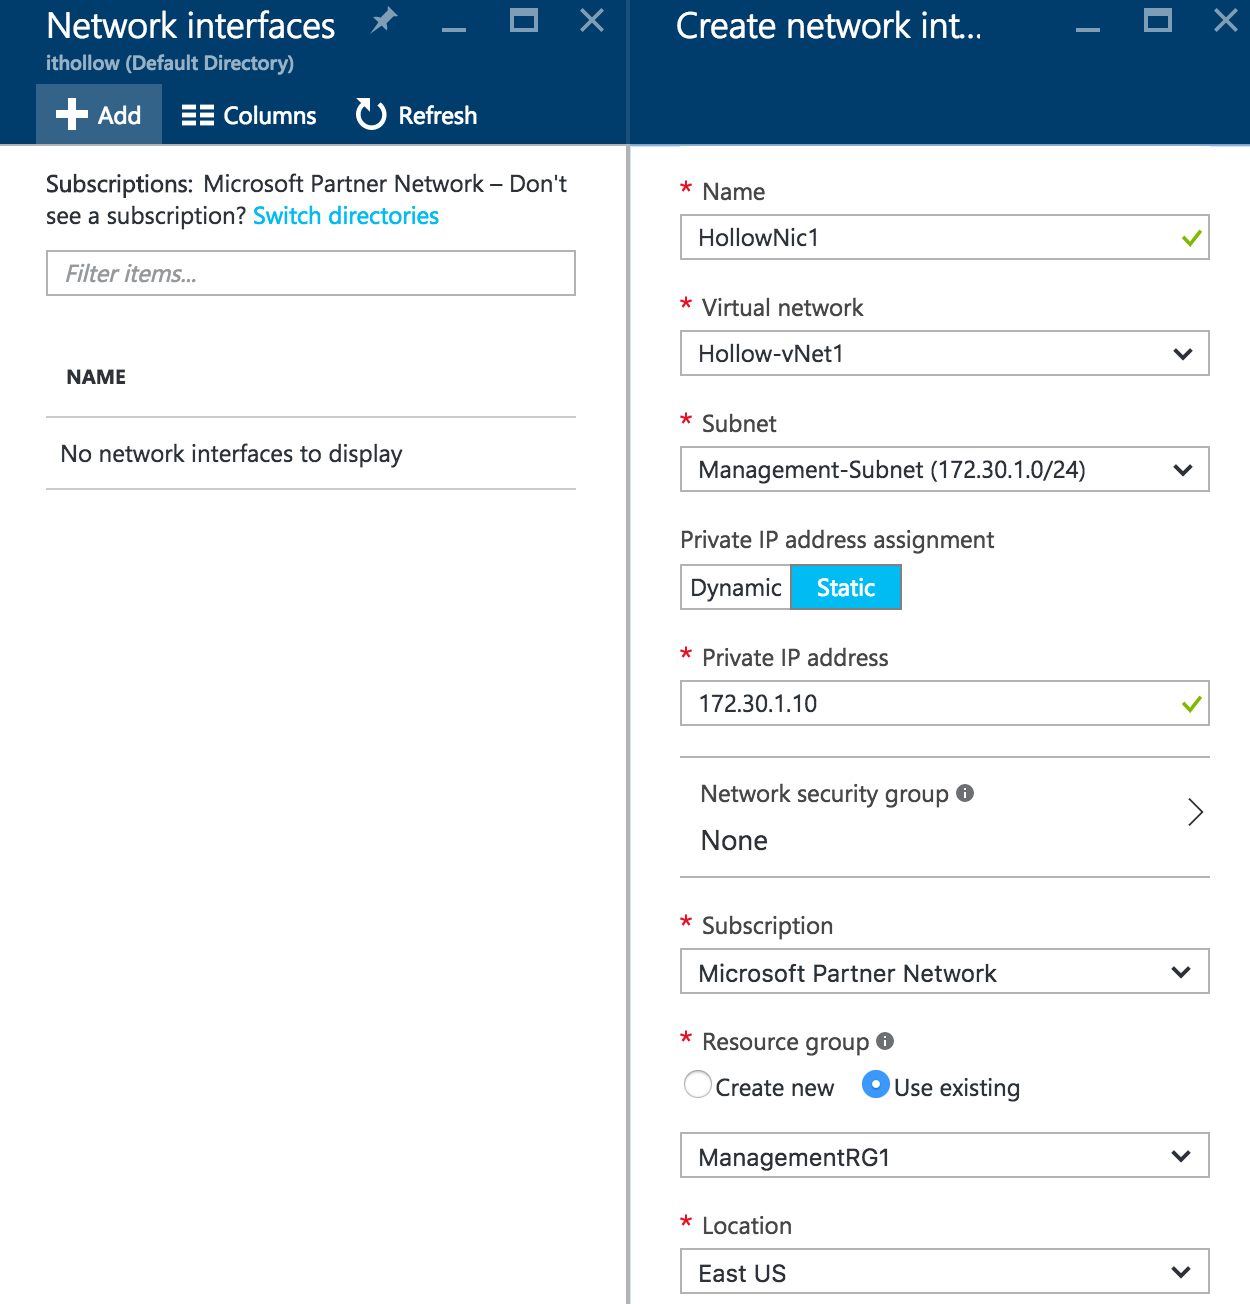The image size is (1250, 1304).
Task: Select Static private IP assignment
Action: click(846, 587)
